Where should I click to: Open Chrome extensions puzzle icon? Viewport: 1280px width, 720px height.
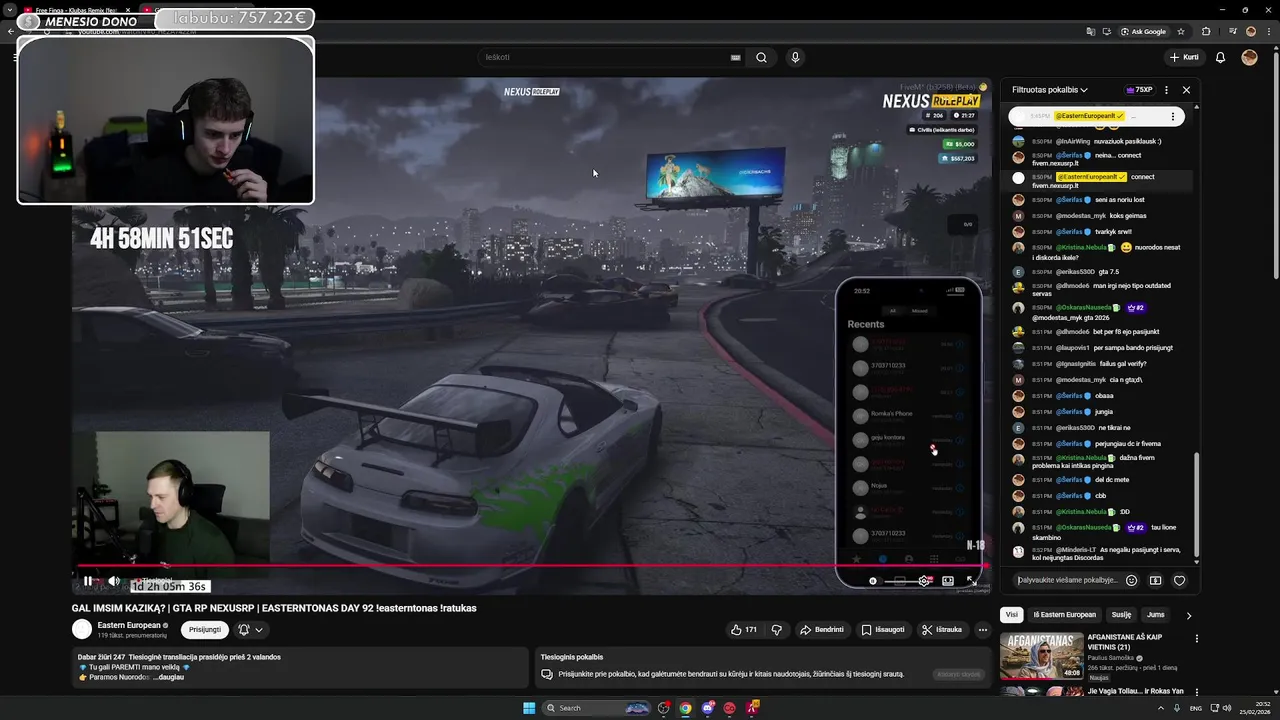pyautogui.click(x=1206, y=31)
